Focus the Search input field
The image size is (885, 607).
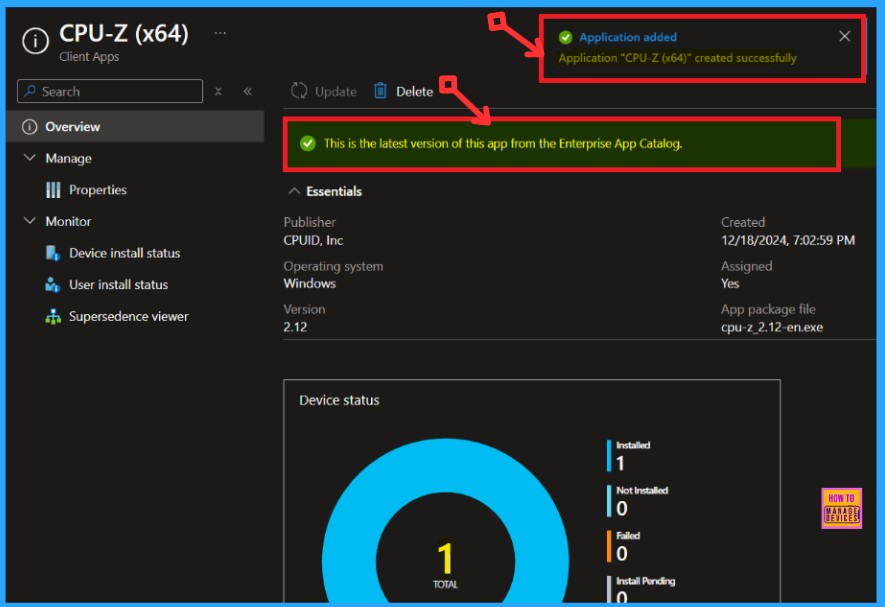point(110,91)
